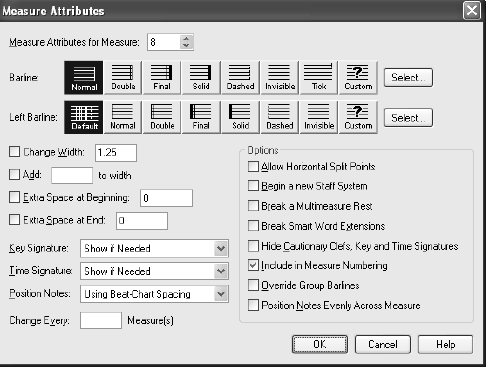Select the Solid barline icon

pos(201,78)
